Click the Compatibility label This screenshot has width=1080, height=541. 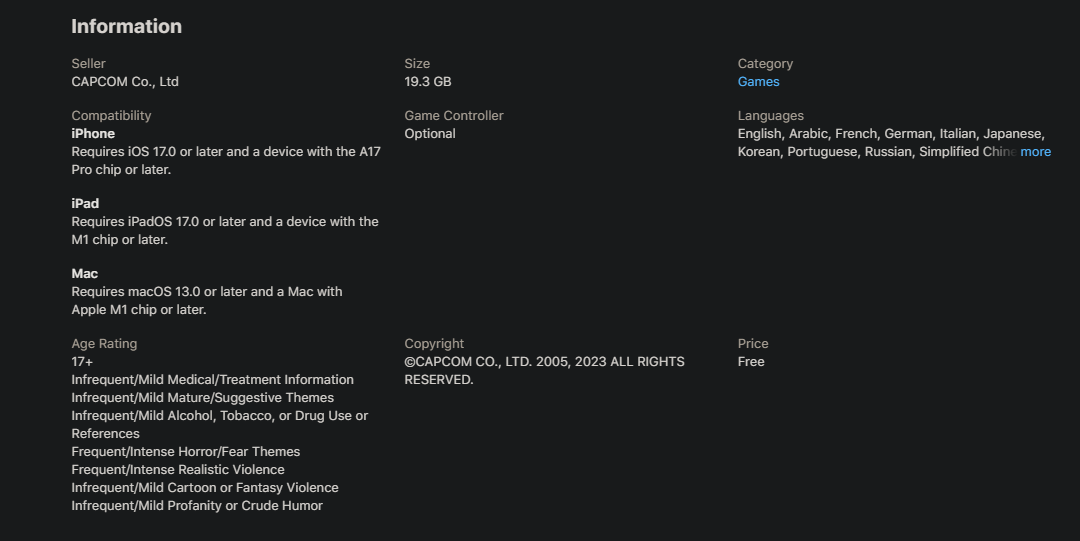coord(111,116)
